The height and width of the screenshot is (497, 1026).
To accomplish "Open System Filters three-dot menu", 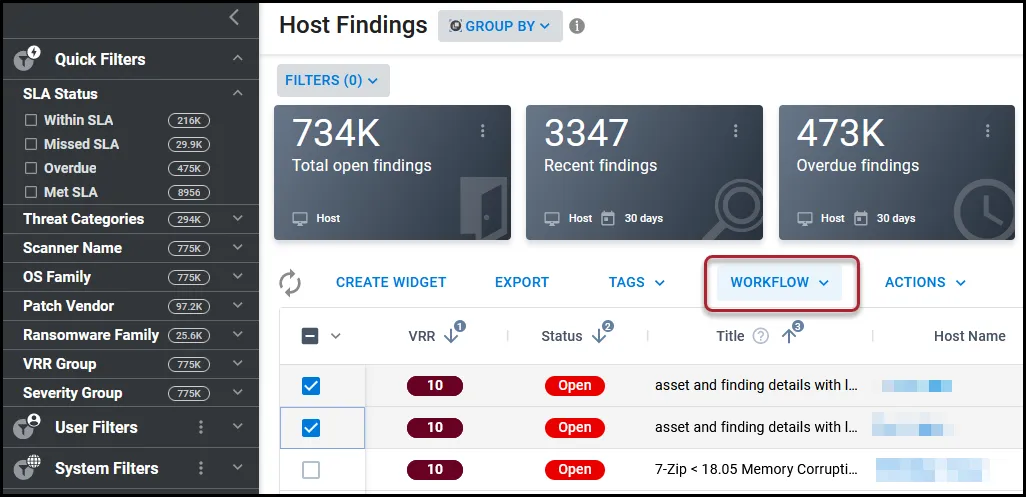I will [x=201, y=468].
